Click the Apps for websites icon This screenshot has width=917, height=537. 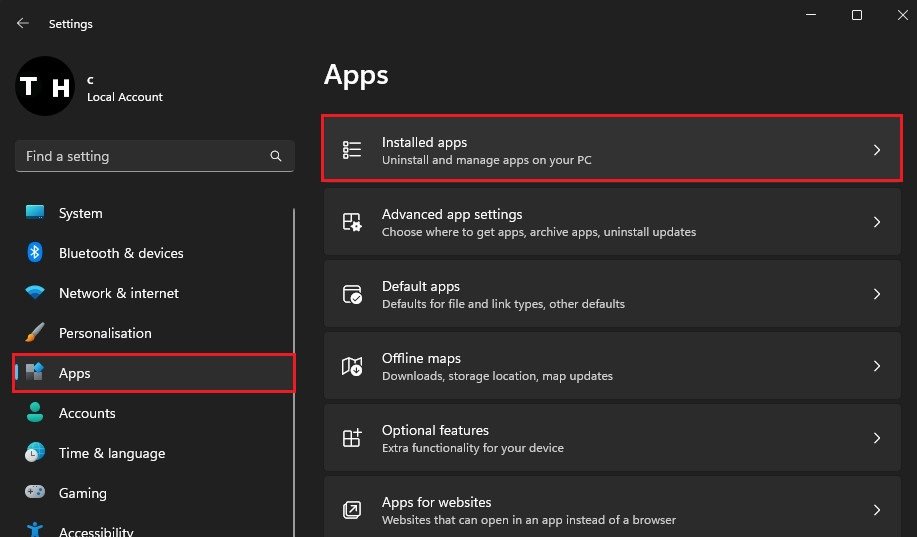point(351,510)
